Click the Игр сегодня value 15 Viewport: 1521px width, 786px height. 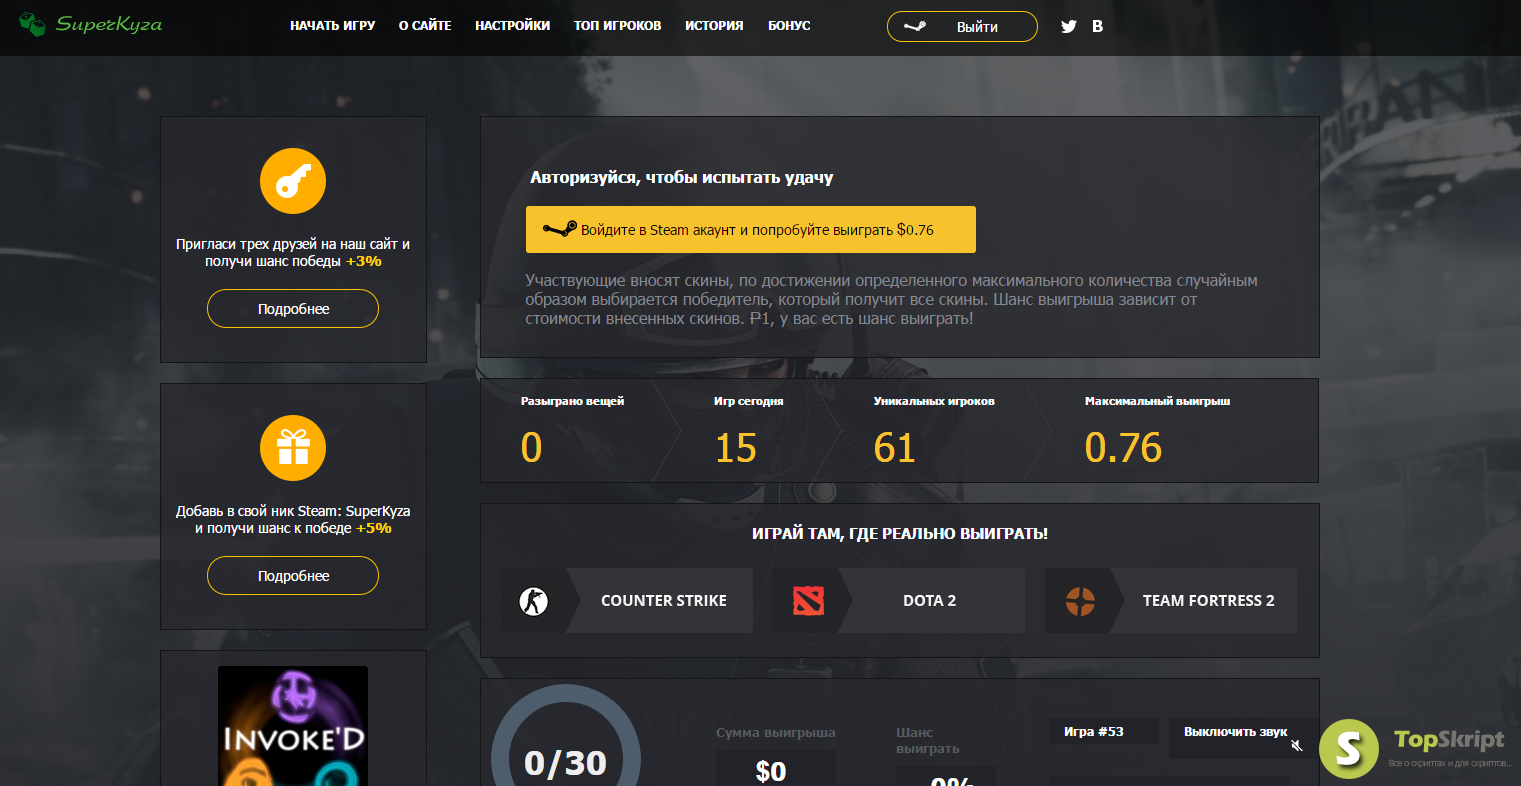point(736,447)
